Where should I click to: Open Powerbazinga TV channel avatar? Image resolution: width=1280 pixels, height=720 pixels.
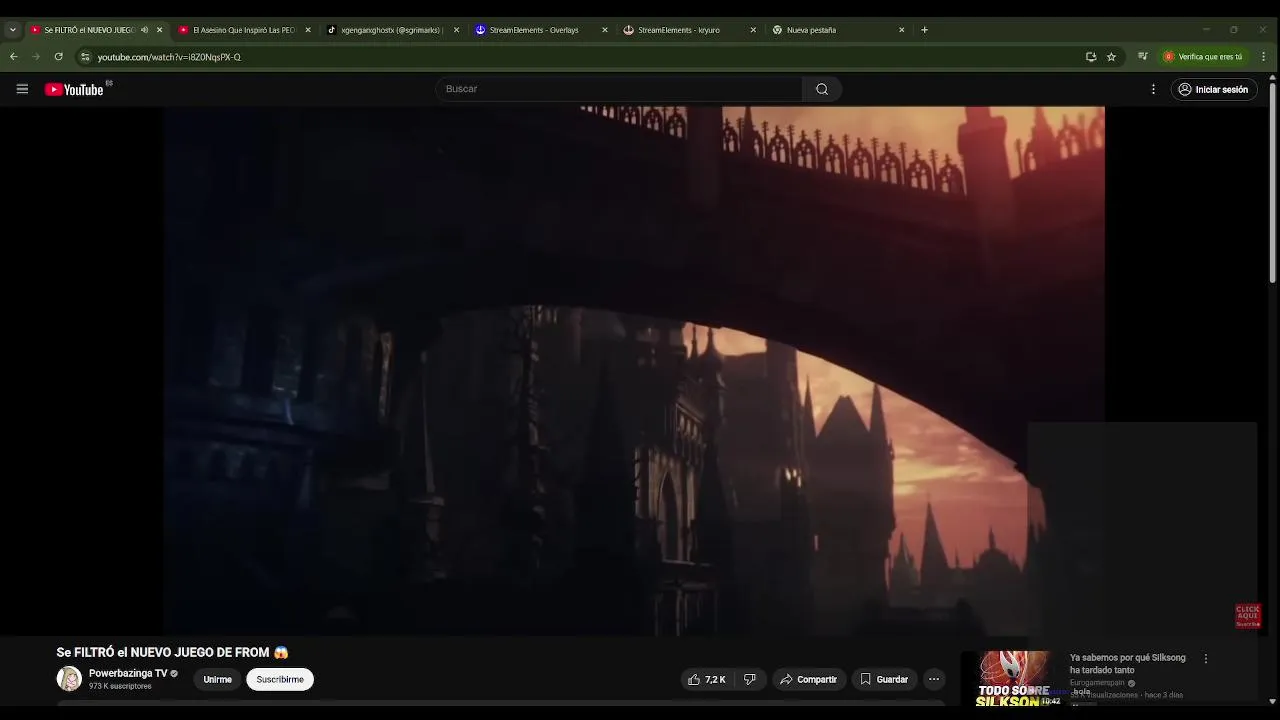click(x=69, y=679)
